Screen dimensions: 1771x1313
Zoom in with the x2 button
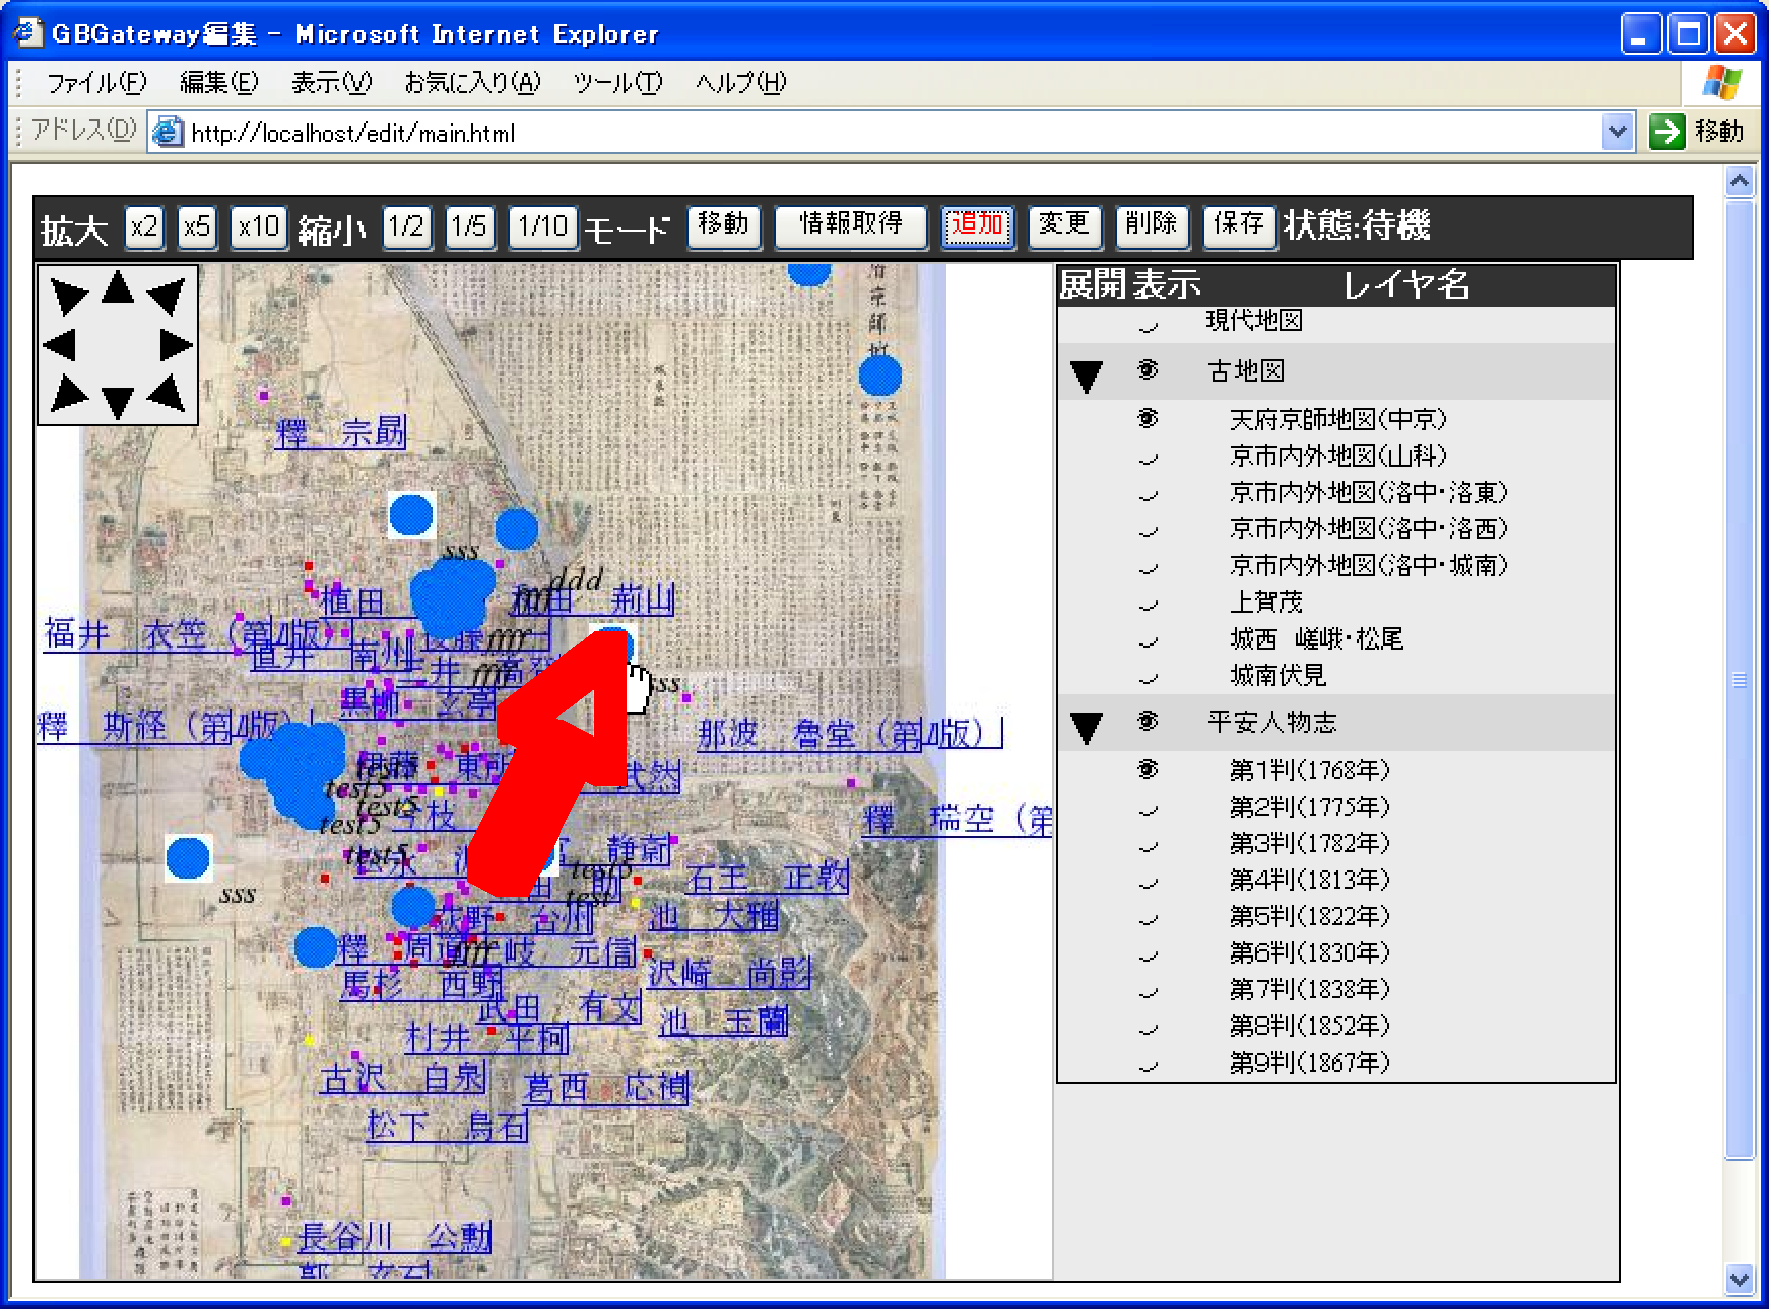tap(144, 227)
